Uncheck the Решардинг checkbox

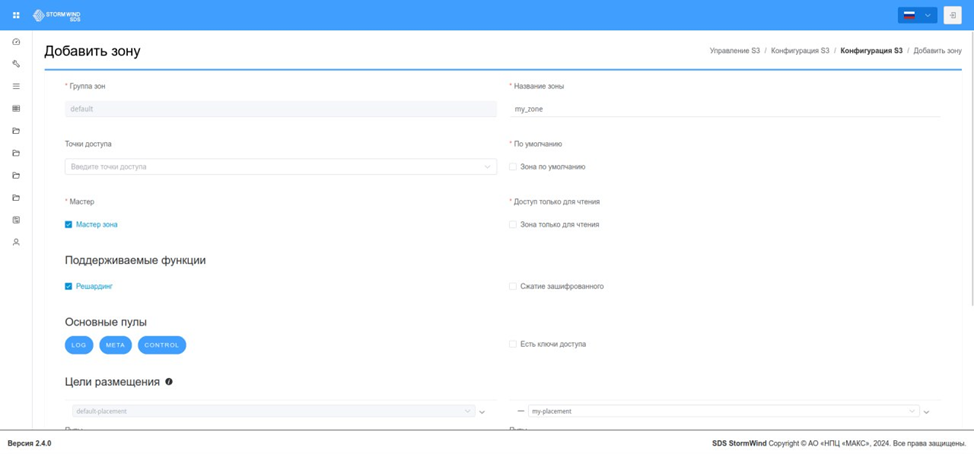coord(68,286)
